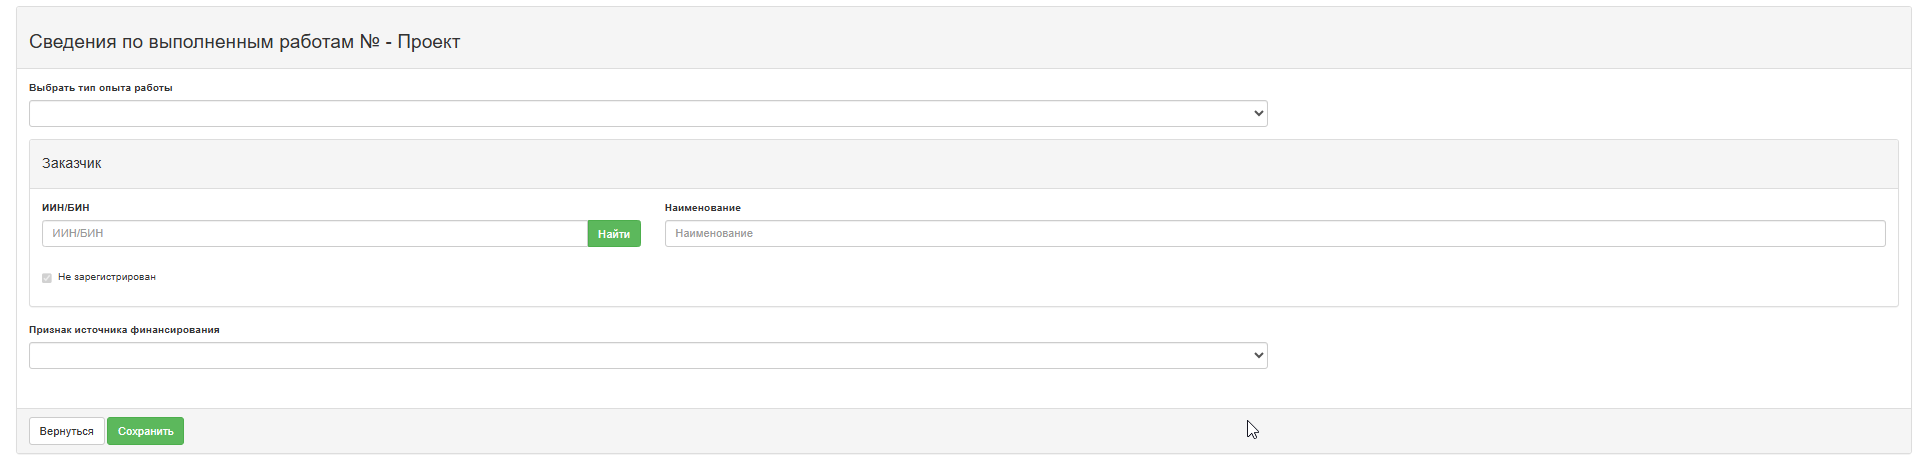This screenshot has width=1914, height=455.
Task: Click the green 'Найти' search button
Action: point(614,233)
